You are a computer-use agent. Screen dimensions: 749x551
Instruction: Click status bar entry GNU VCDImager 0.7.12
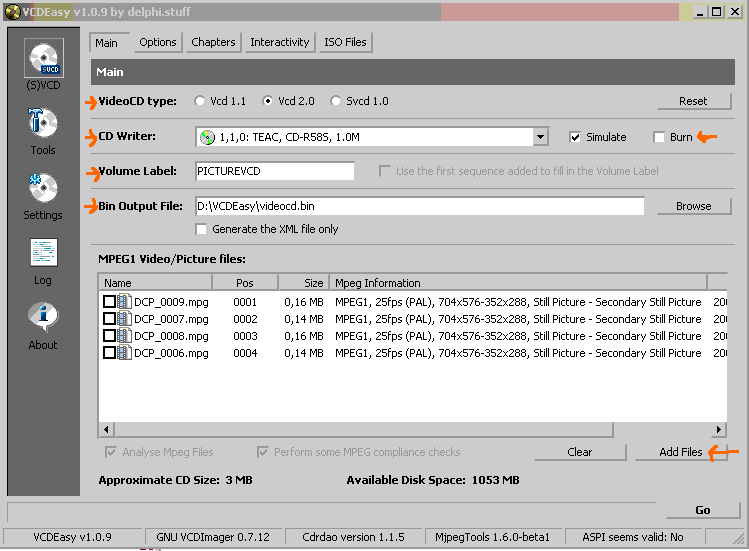(x=213, y=537)
